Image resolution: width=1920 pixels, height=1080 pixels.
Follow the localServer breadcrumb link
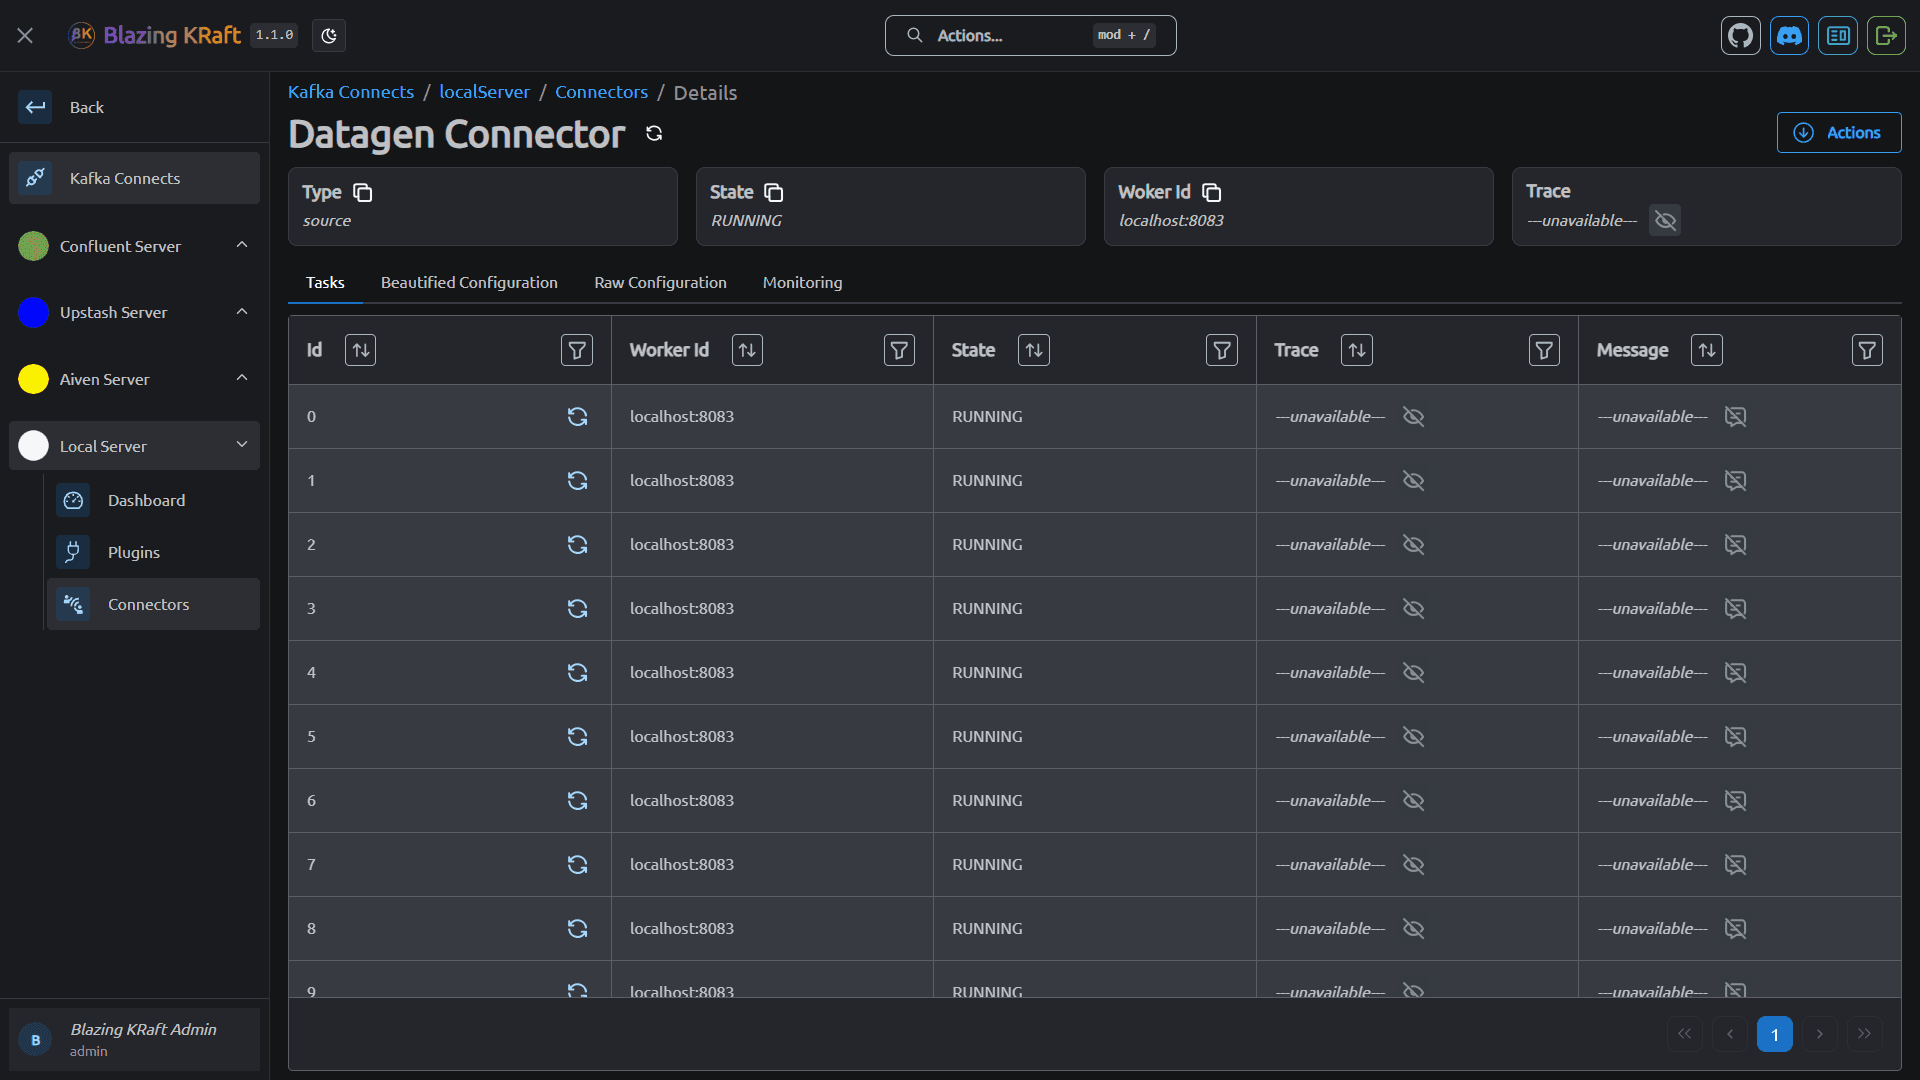(484, 92)
